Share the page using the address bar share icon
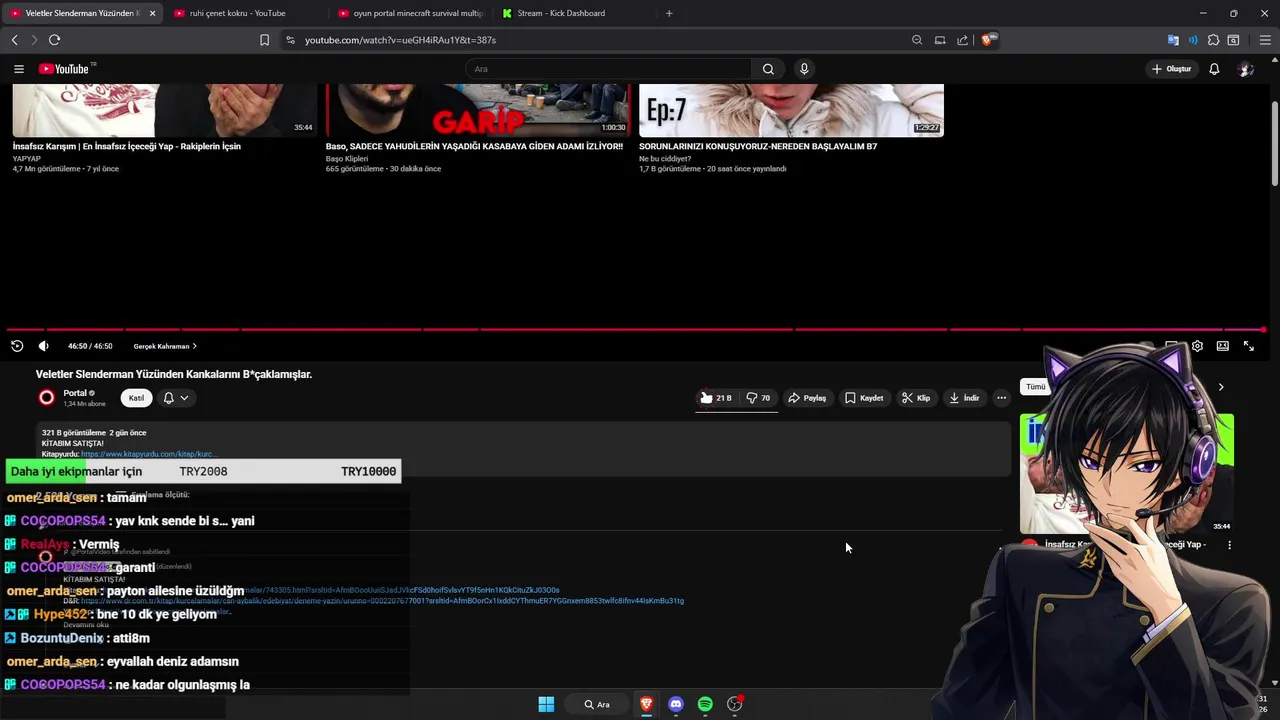The image size is (1280, 720). point(962,40)
